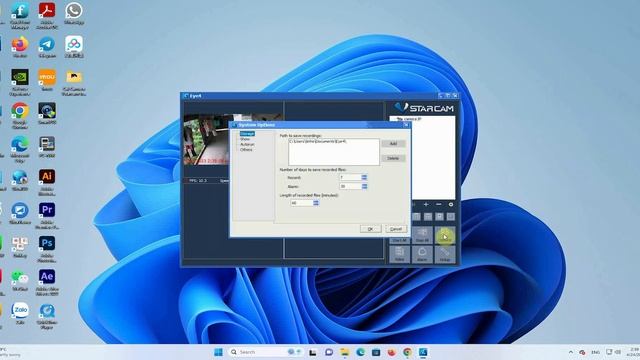Screen dimensions: 640x360
Task: Open NVIDIA GeForce desktop shortcut
Action: (20, 82)
